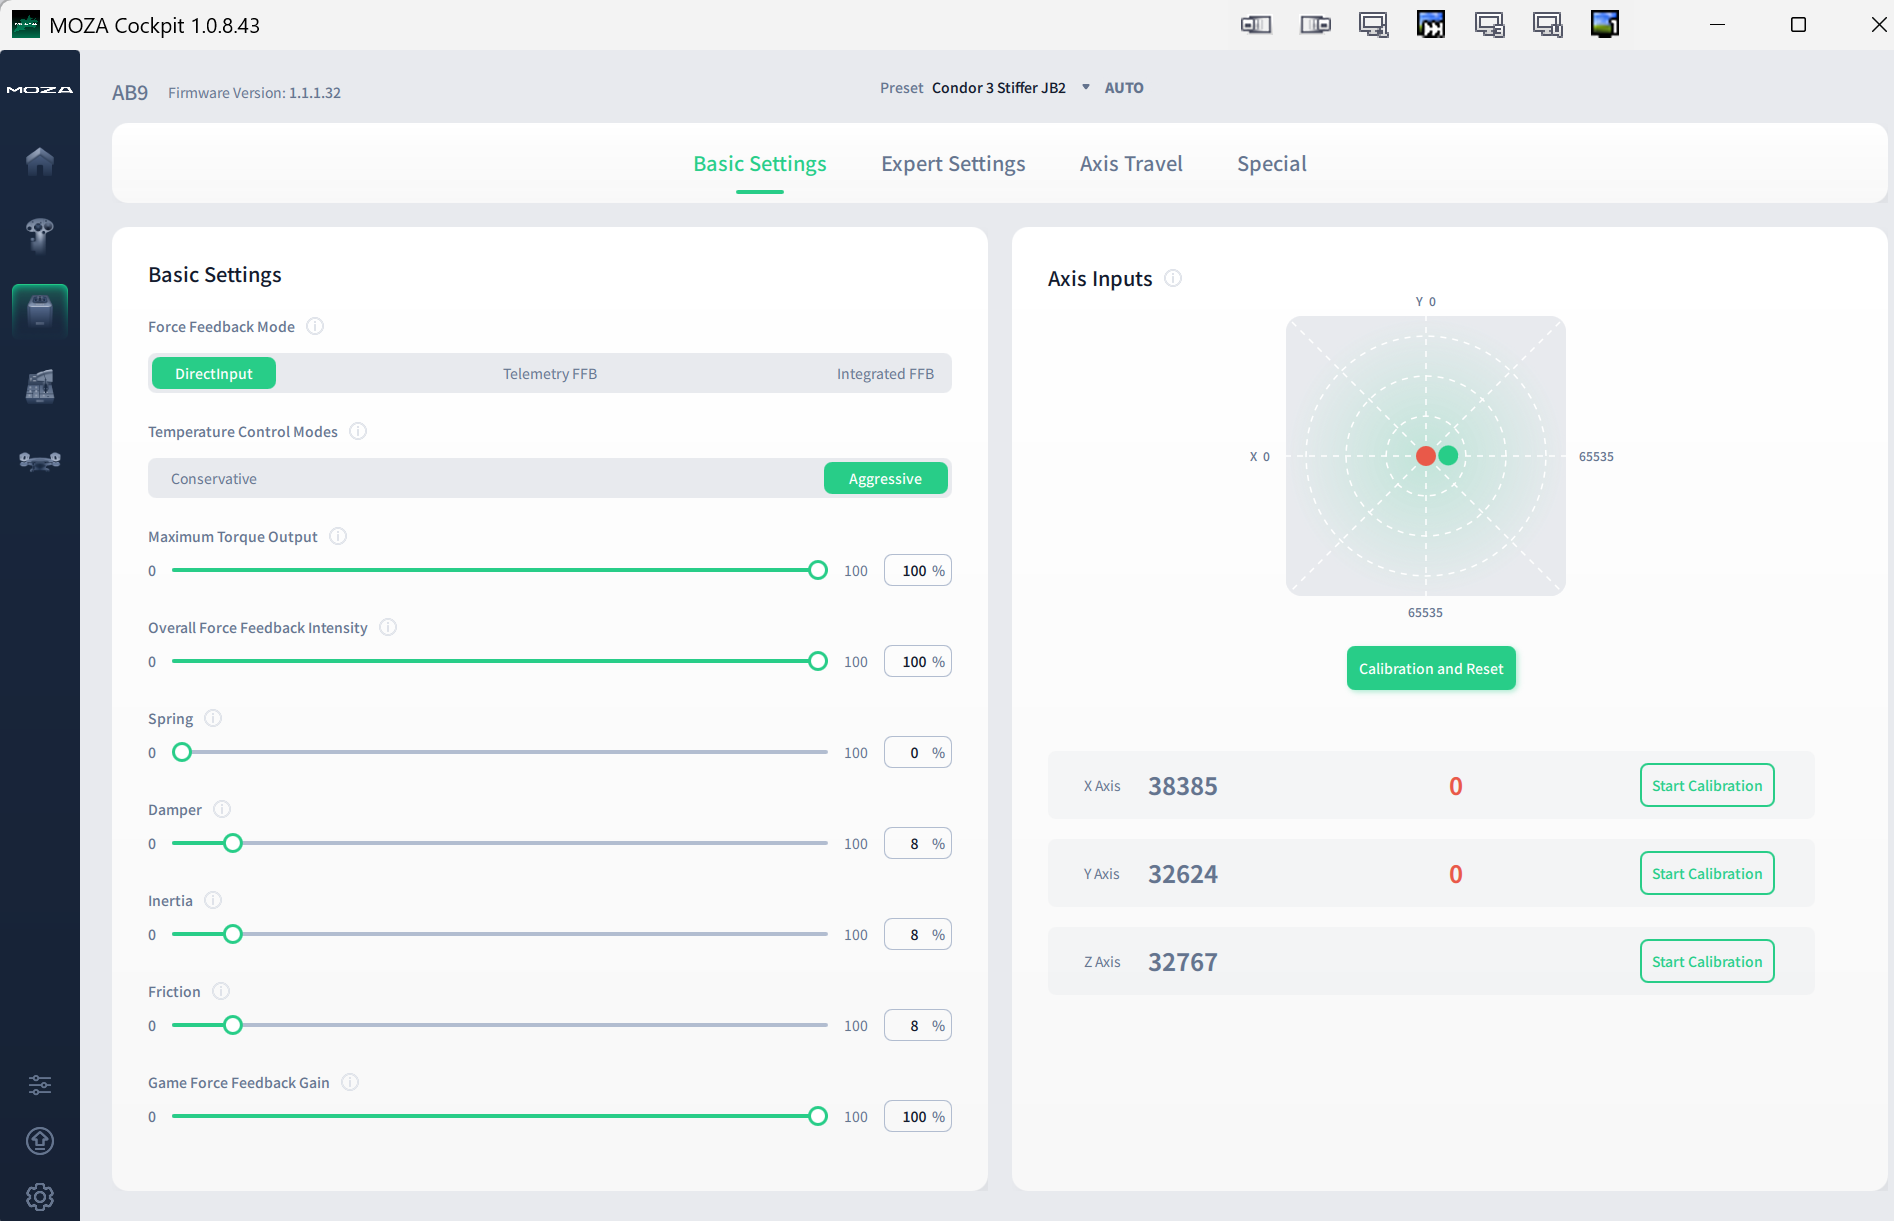Switch temperature control to Conservative
Image resolution: width=1894 pixels, height=1221 pixels.
214,478
